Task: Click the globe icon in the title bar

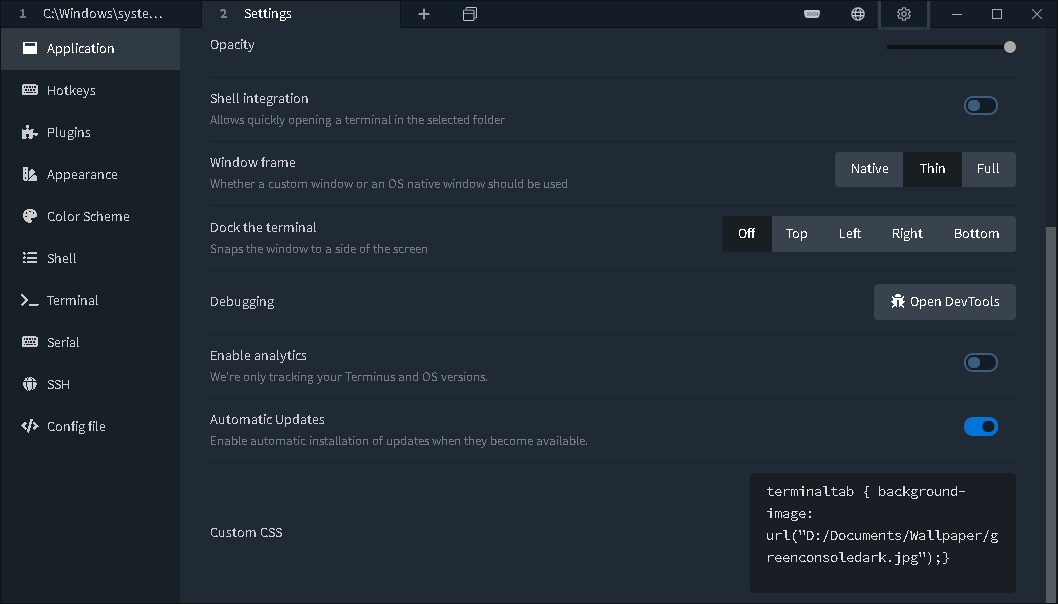Action: [x=858, y=14]
